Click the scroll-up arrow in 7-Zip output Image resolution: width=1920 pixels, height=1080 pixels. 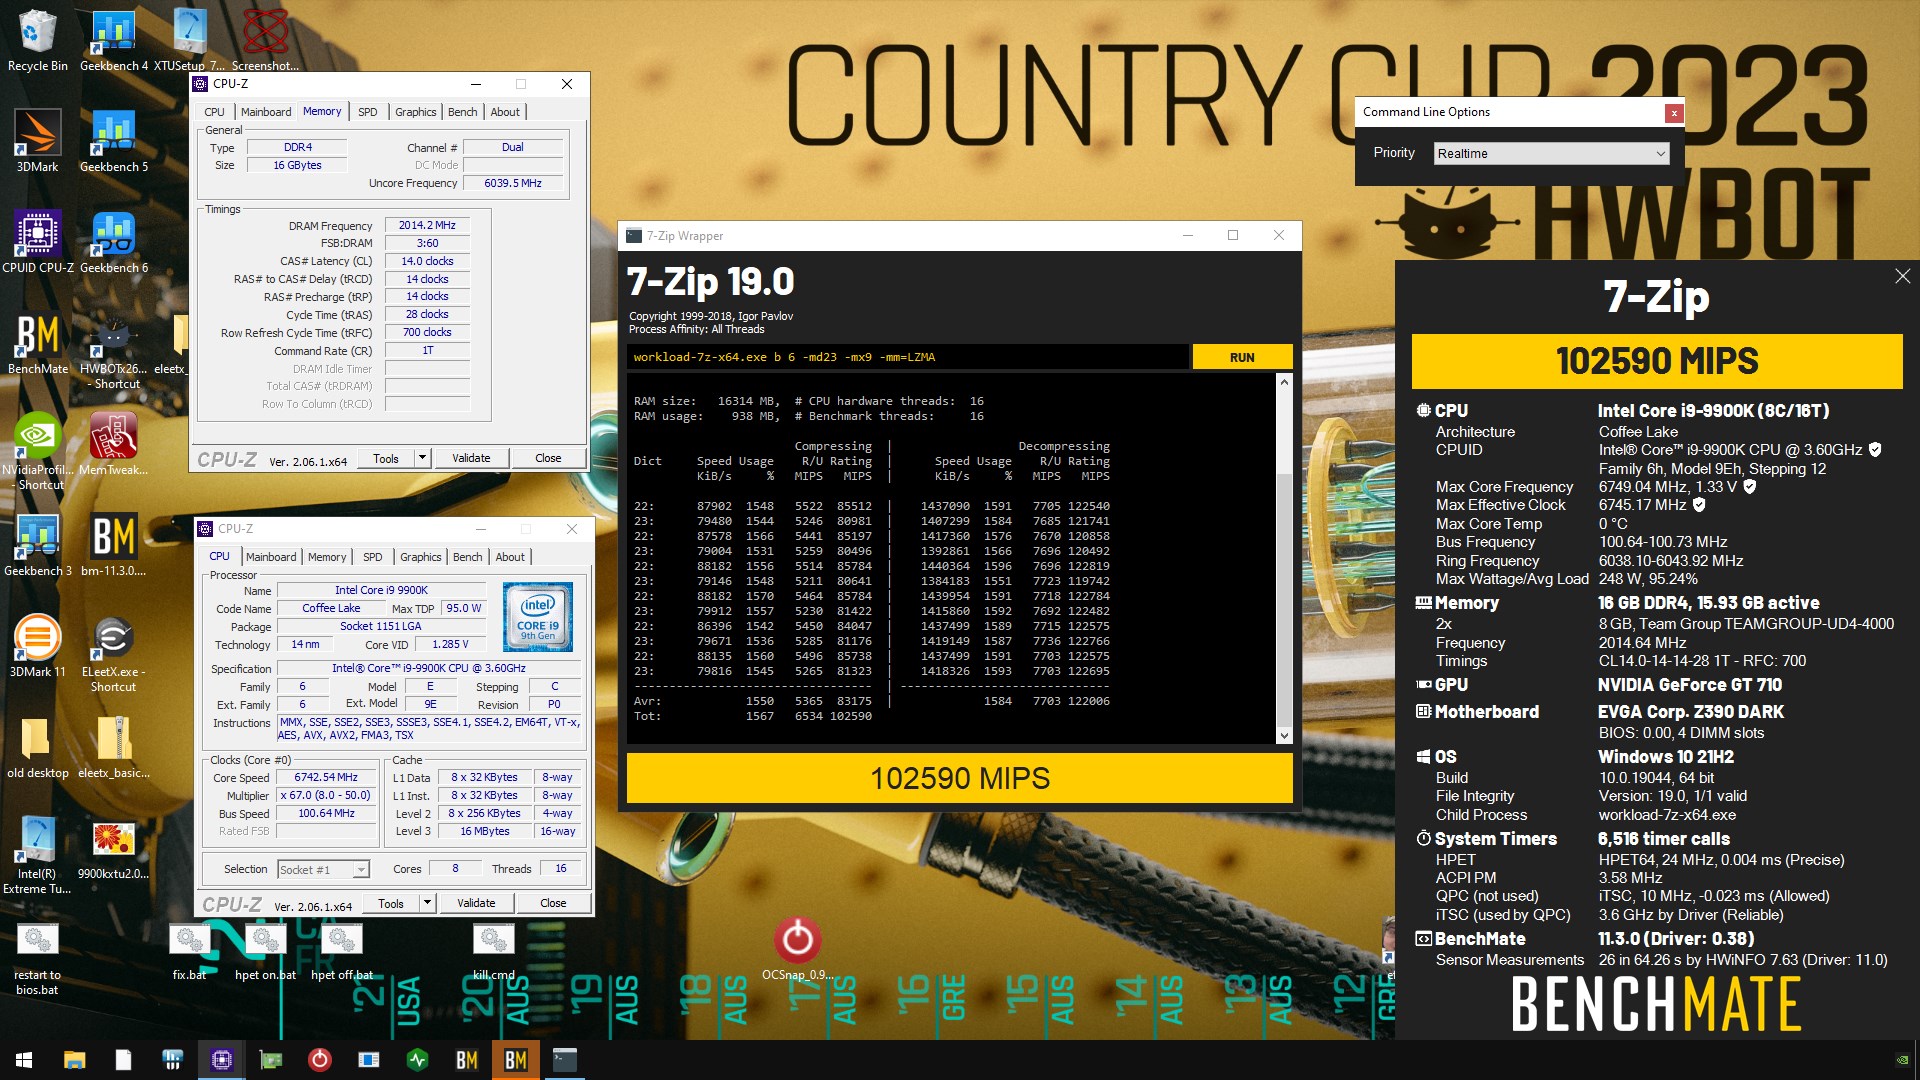click(1285, 383)
